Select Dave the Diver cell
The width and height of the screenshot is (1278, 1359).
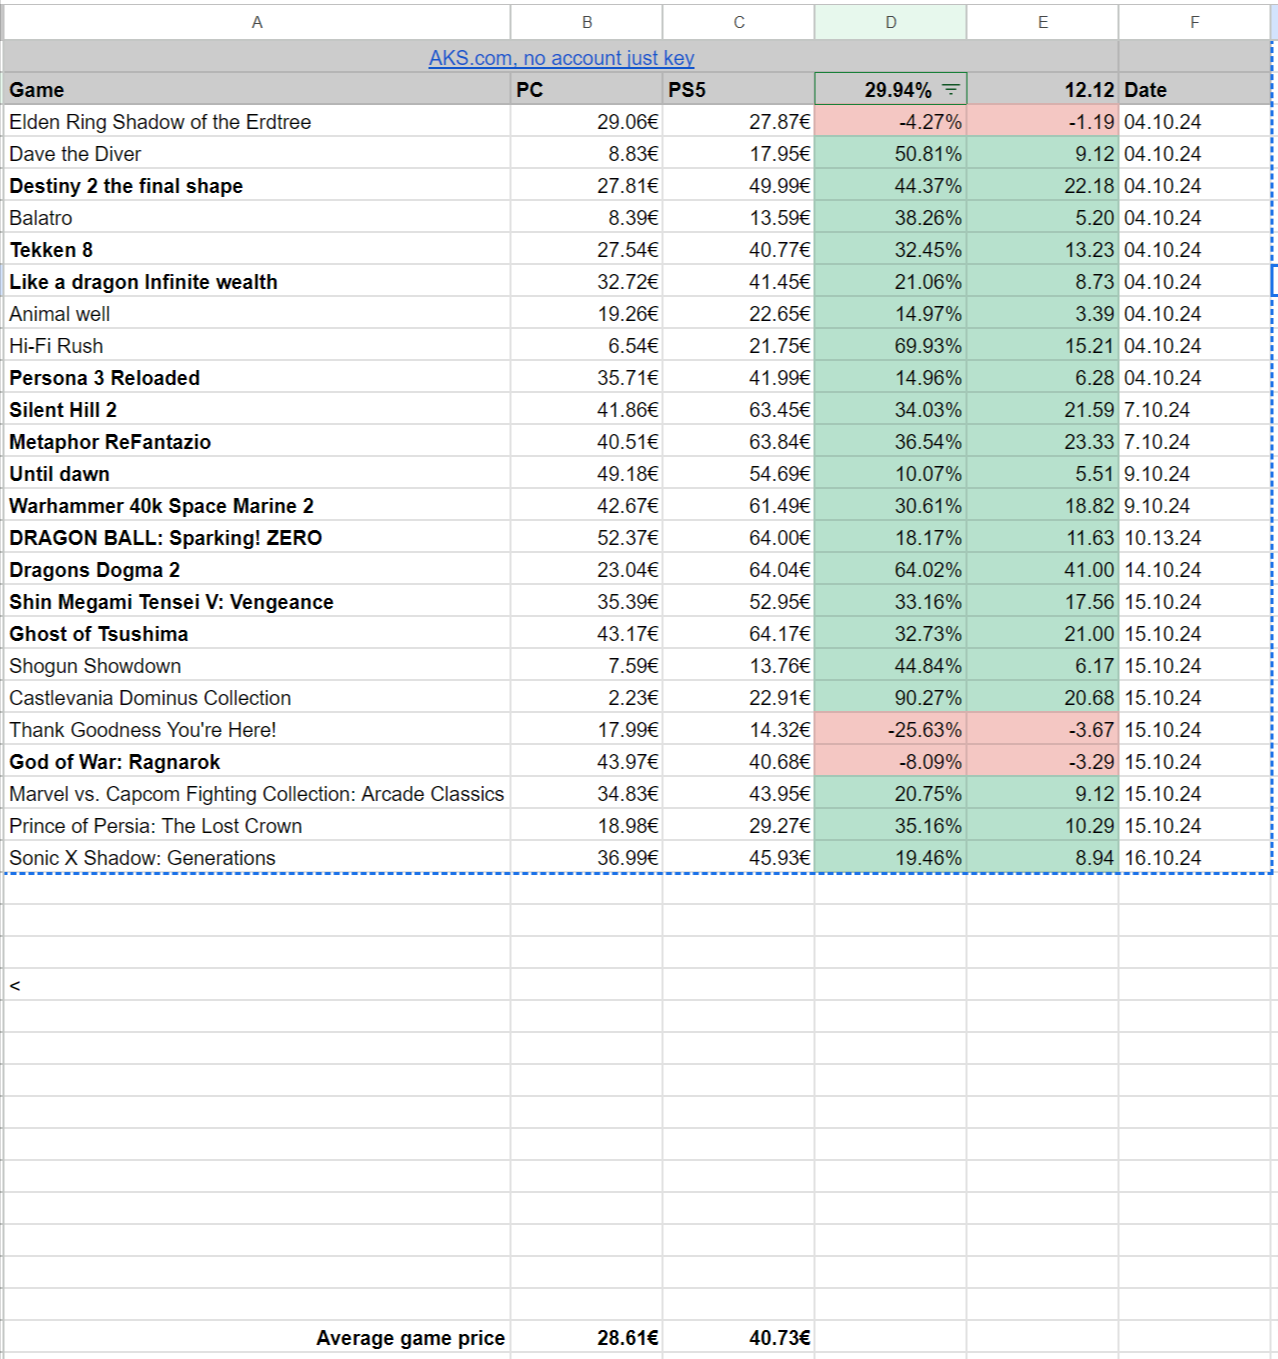pyautogui.click(x=257, y=154)
